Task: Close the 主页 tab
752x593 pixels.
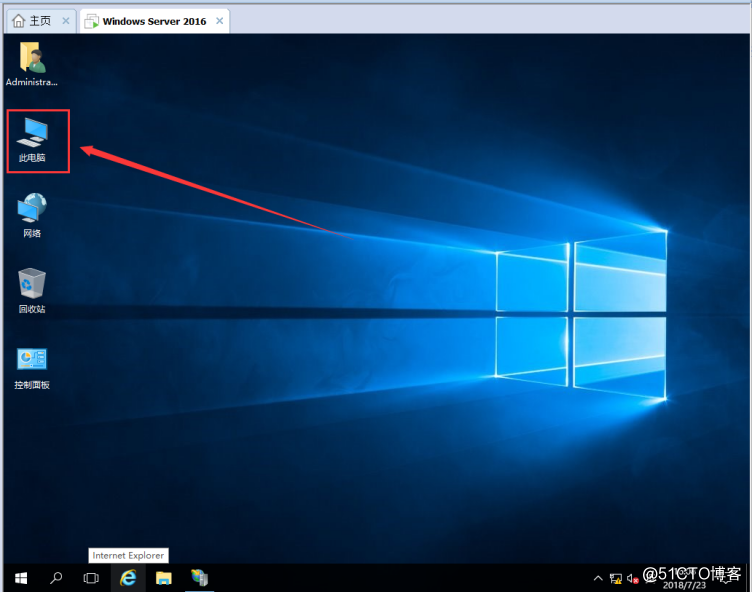Action: [x=66, y=21]
